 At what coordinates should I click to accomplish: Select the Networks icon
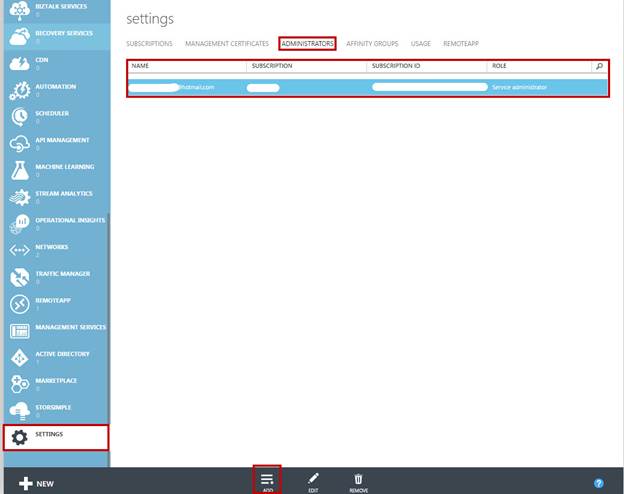click(20, 250)
